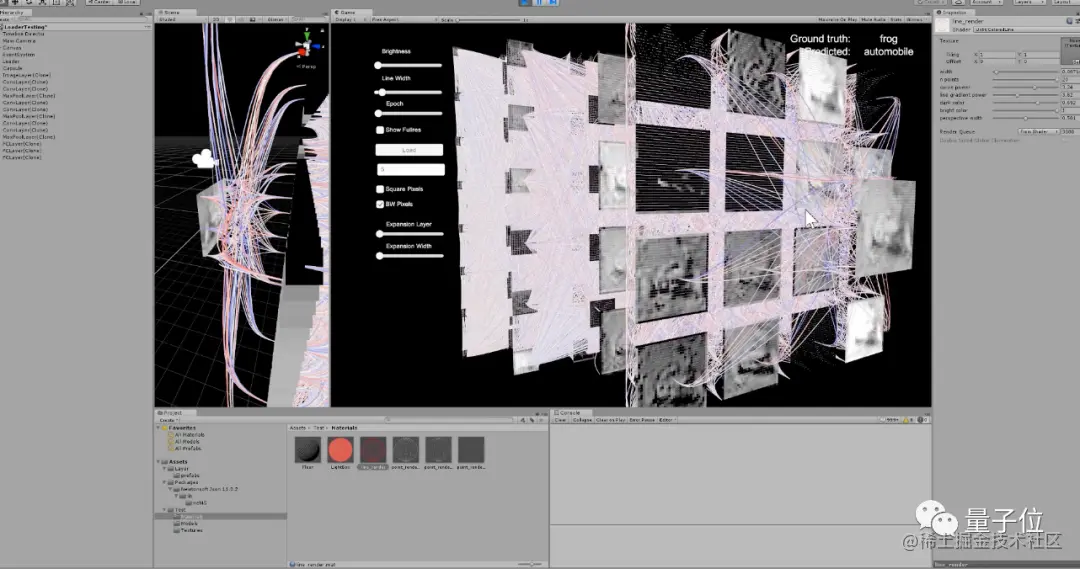The width and height of the screenshot is (1080, 569).
Task: Select the camera icon in Scene view
Action: point(204,160)
